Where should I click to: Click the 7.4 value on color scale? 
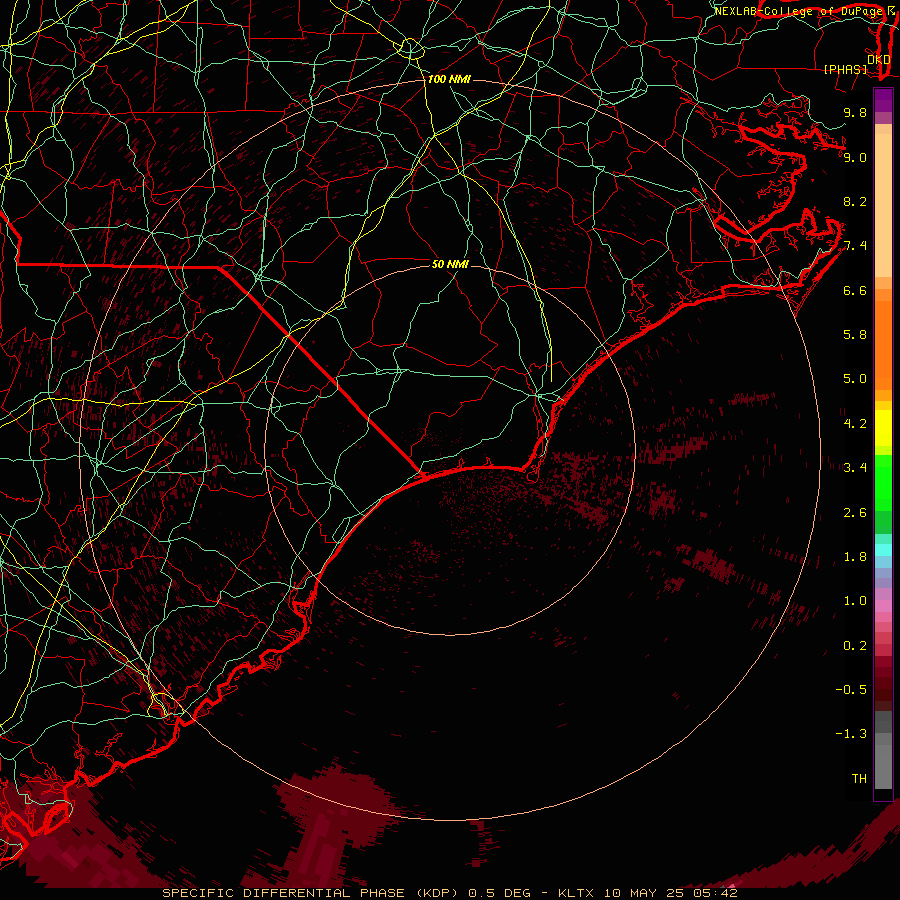coord(855,246)
